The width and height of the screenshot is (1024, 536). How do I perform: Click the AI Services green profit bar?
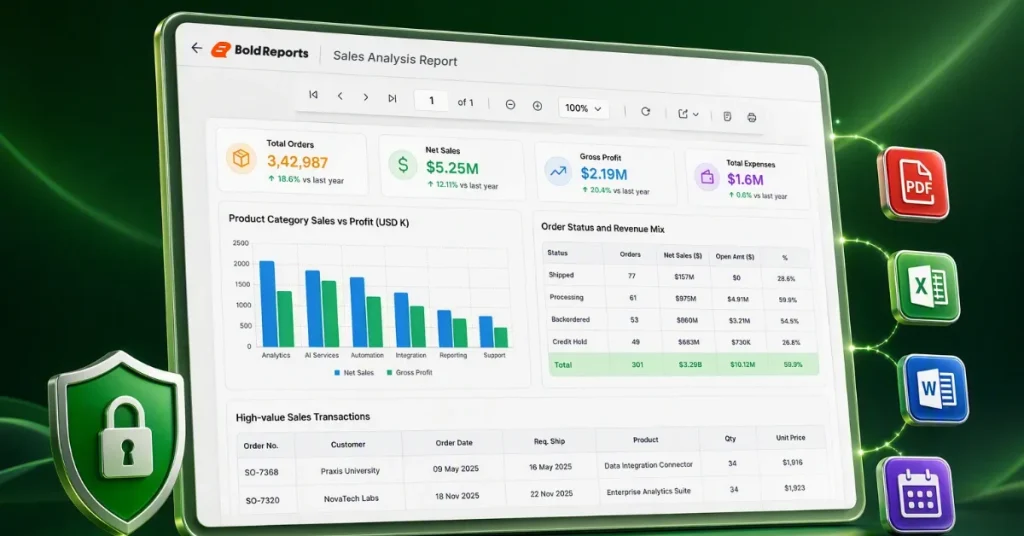point(330,314)
